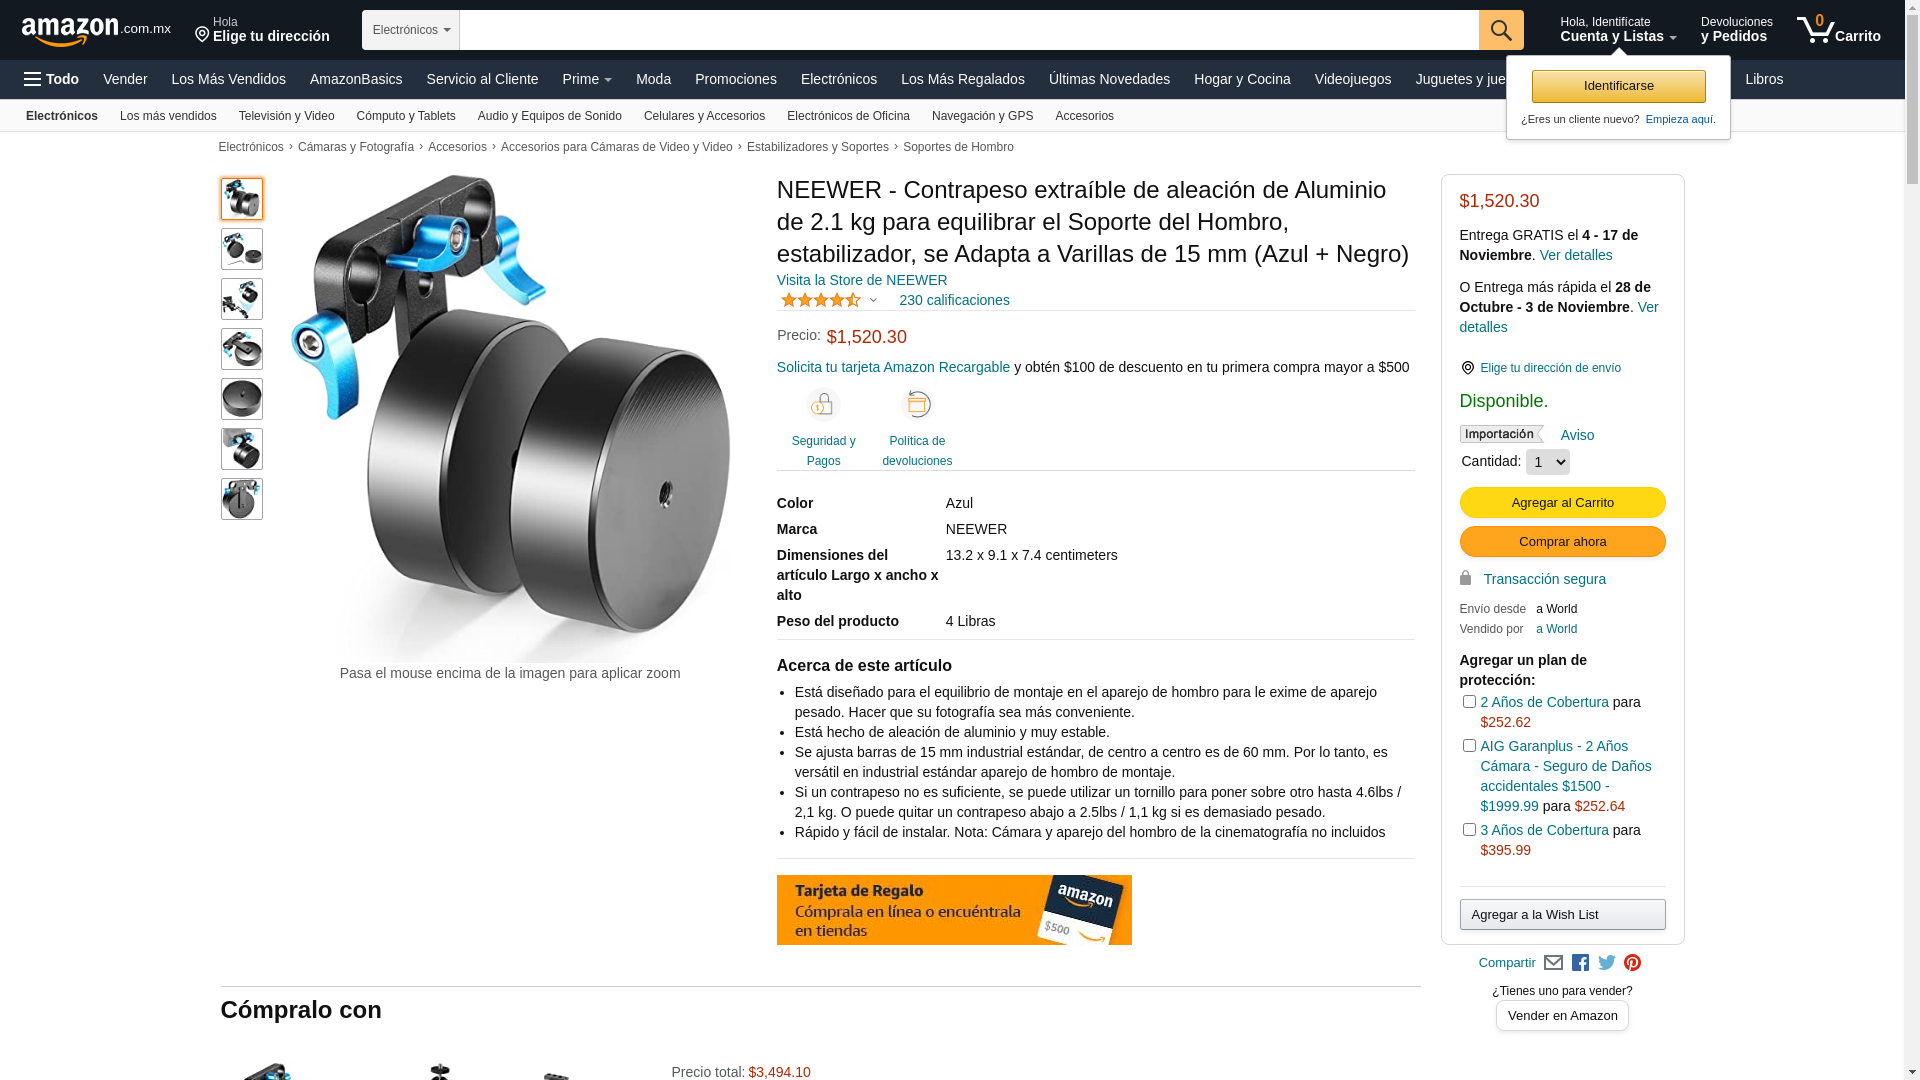Click the Comprar ahora button

click(1562, 542)
